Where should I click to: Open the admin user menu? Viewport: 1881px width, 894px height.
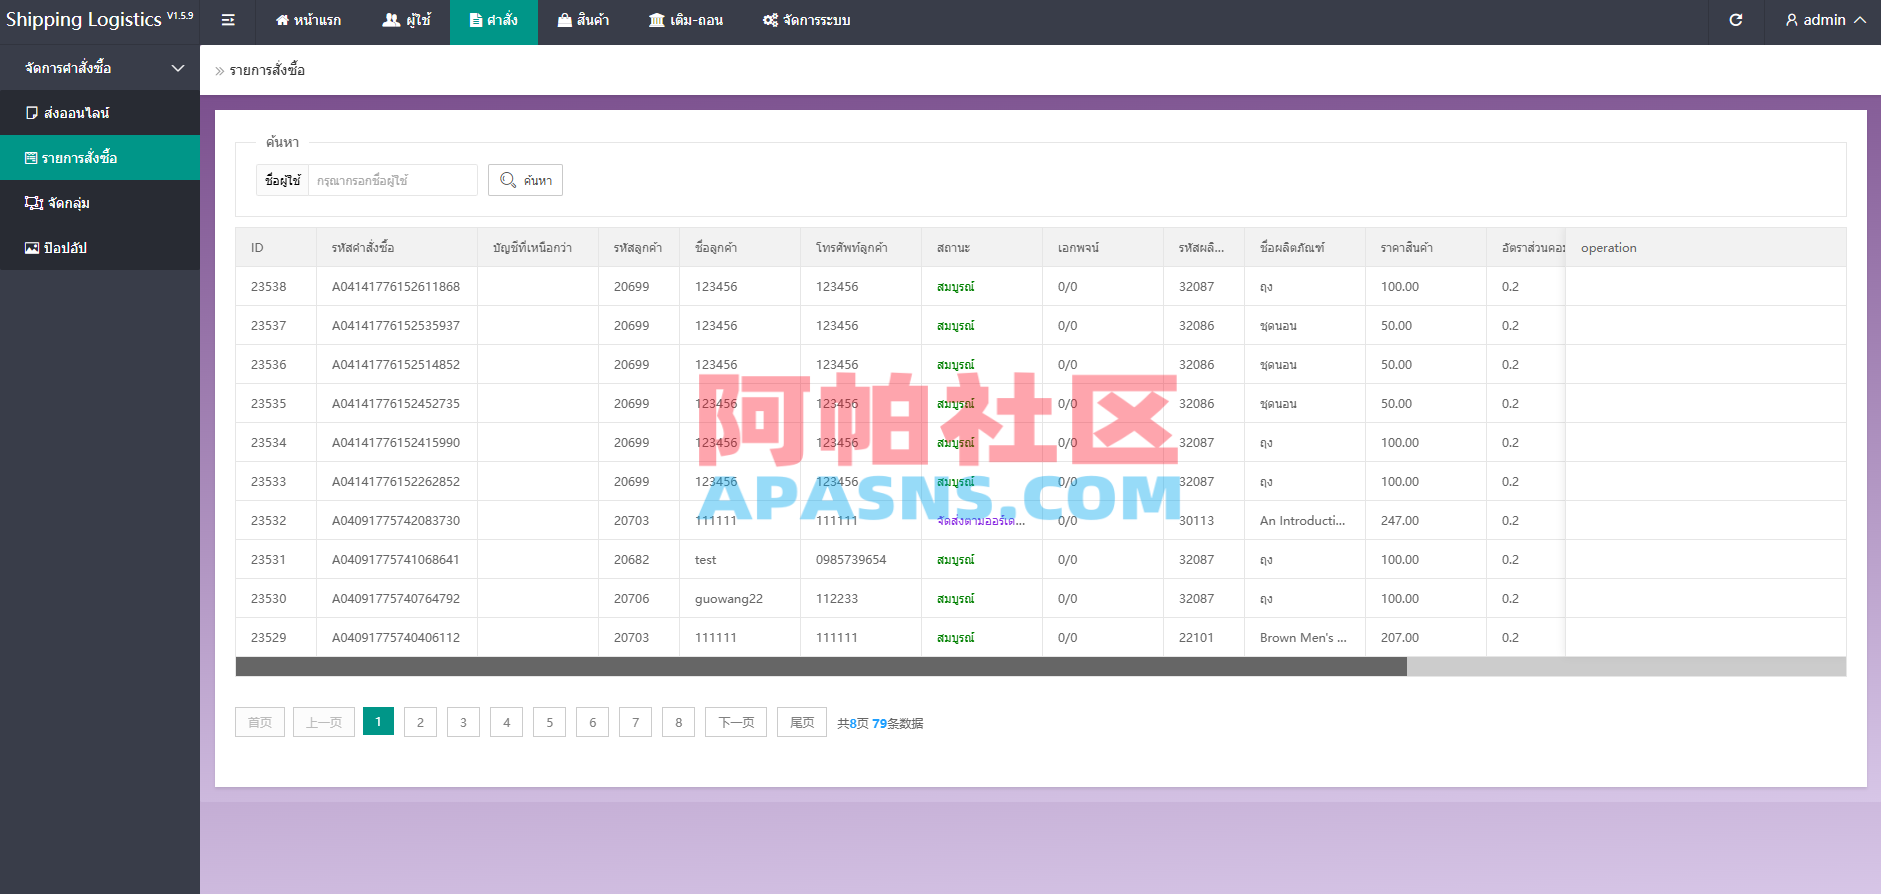(1825, 20)
